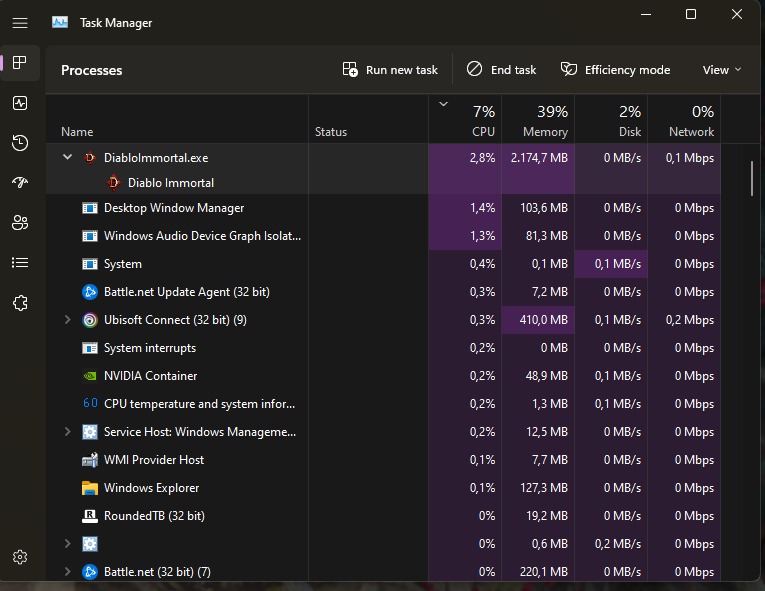The image size is (765, 591).
Task: Open the hamburger navigation menu
Action: coord(20,22)
